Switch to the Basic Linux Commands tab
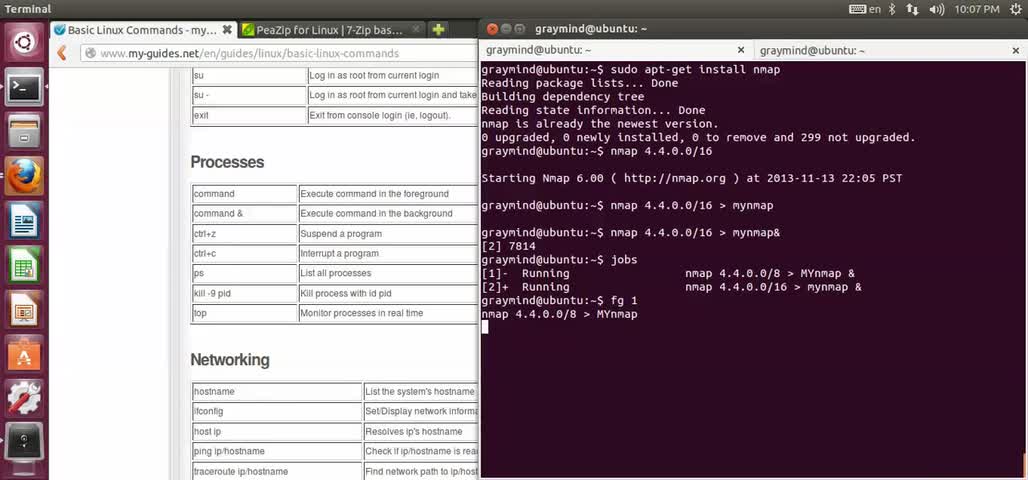Screen dimensions: 1028x480 click(143, 30)
